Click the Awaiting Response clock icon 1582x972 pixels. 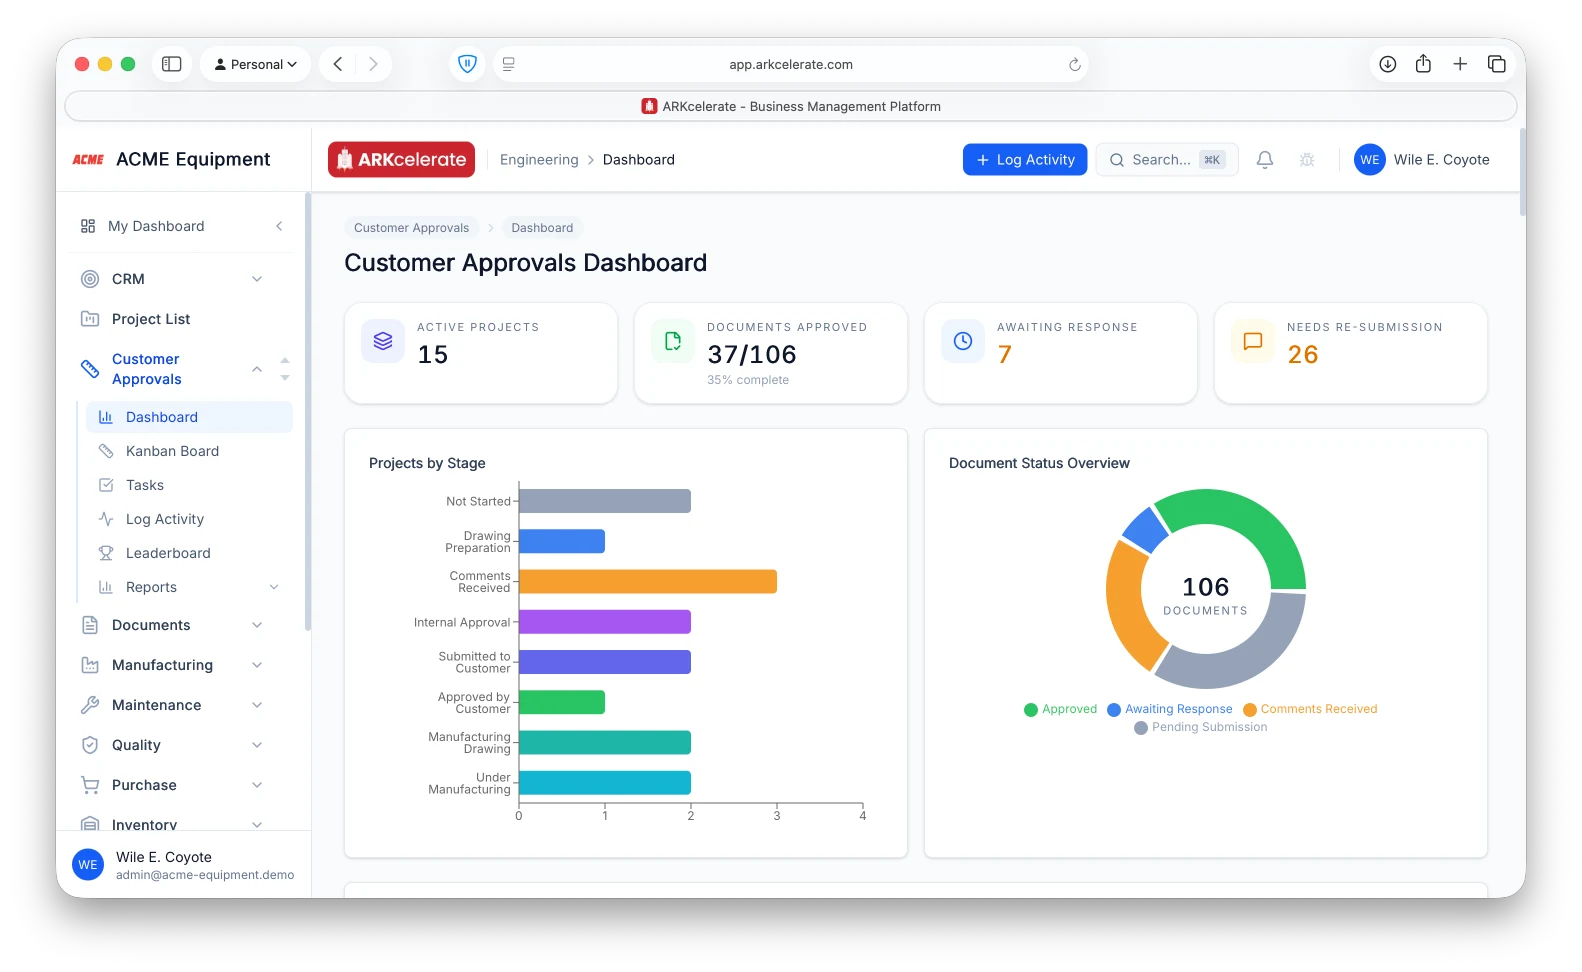coord(963,341)
